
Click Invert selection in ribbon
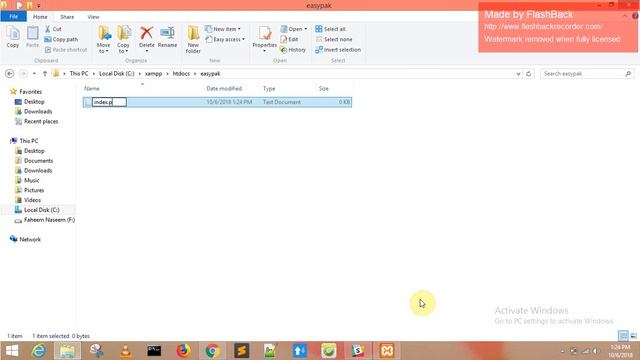click(338, 50)
